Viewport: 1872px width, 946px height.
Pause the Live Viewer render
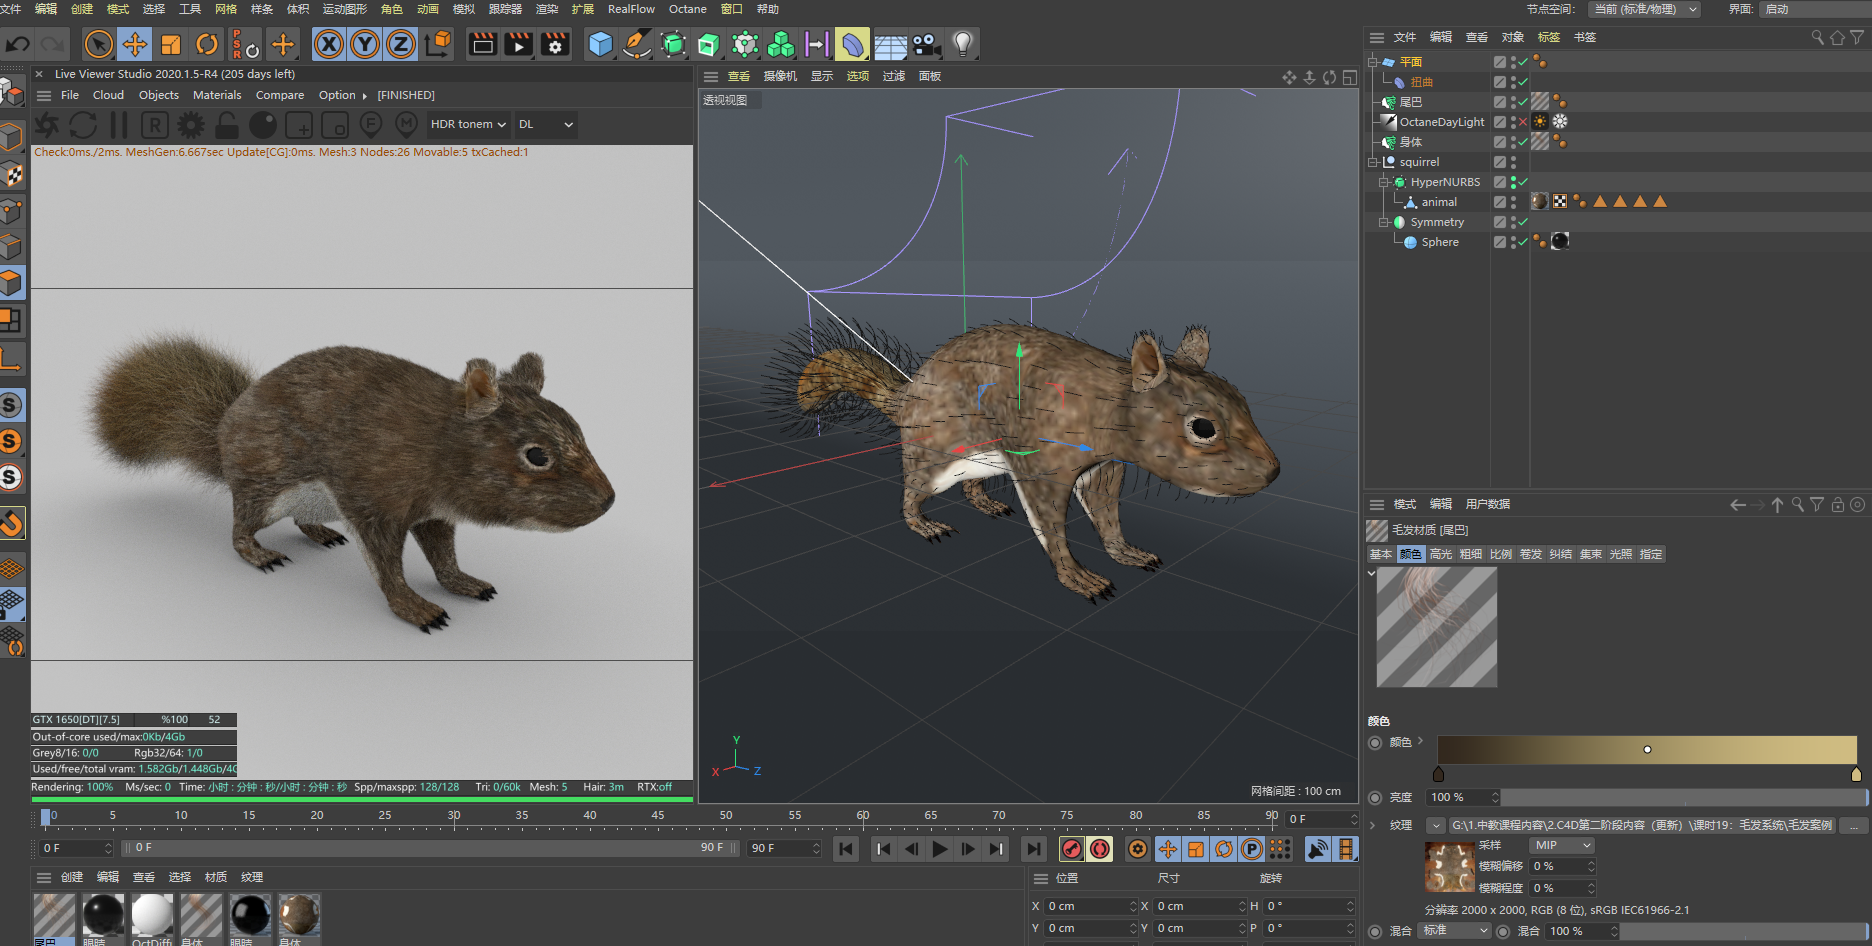119,125
